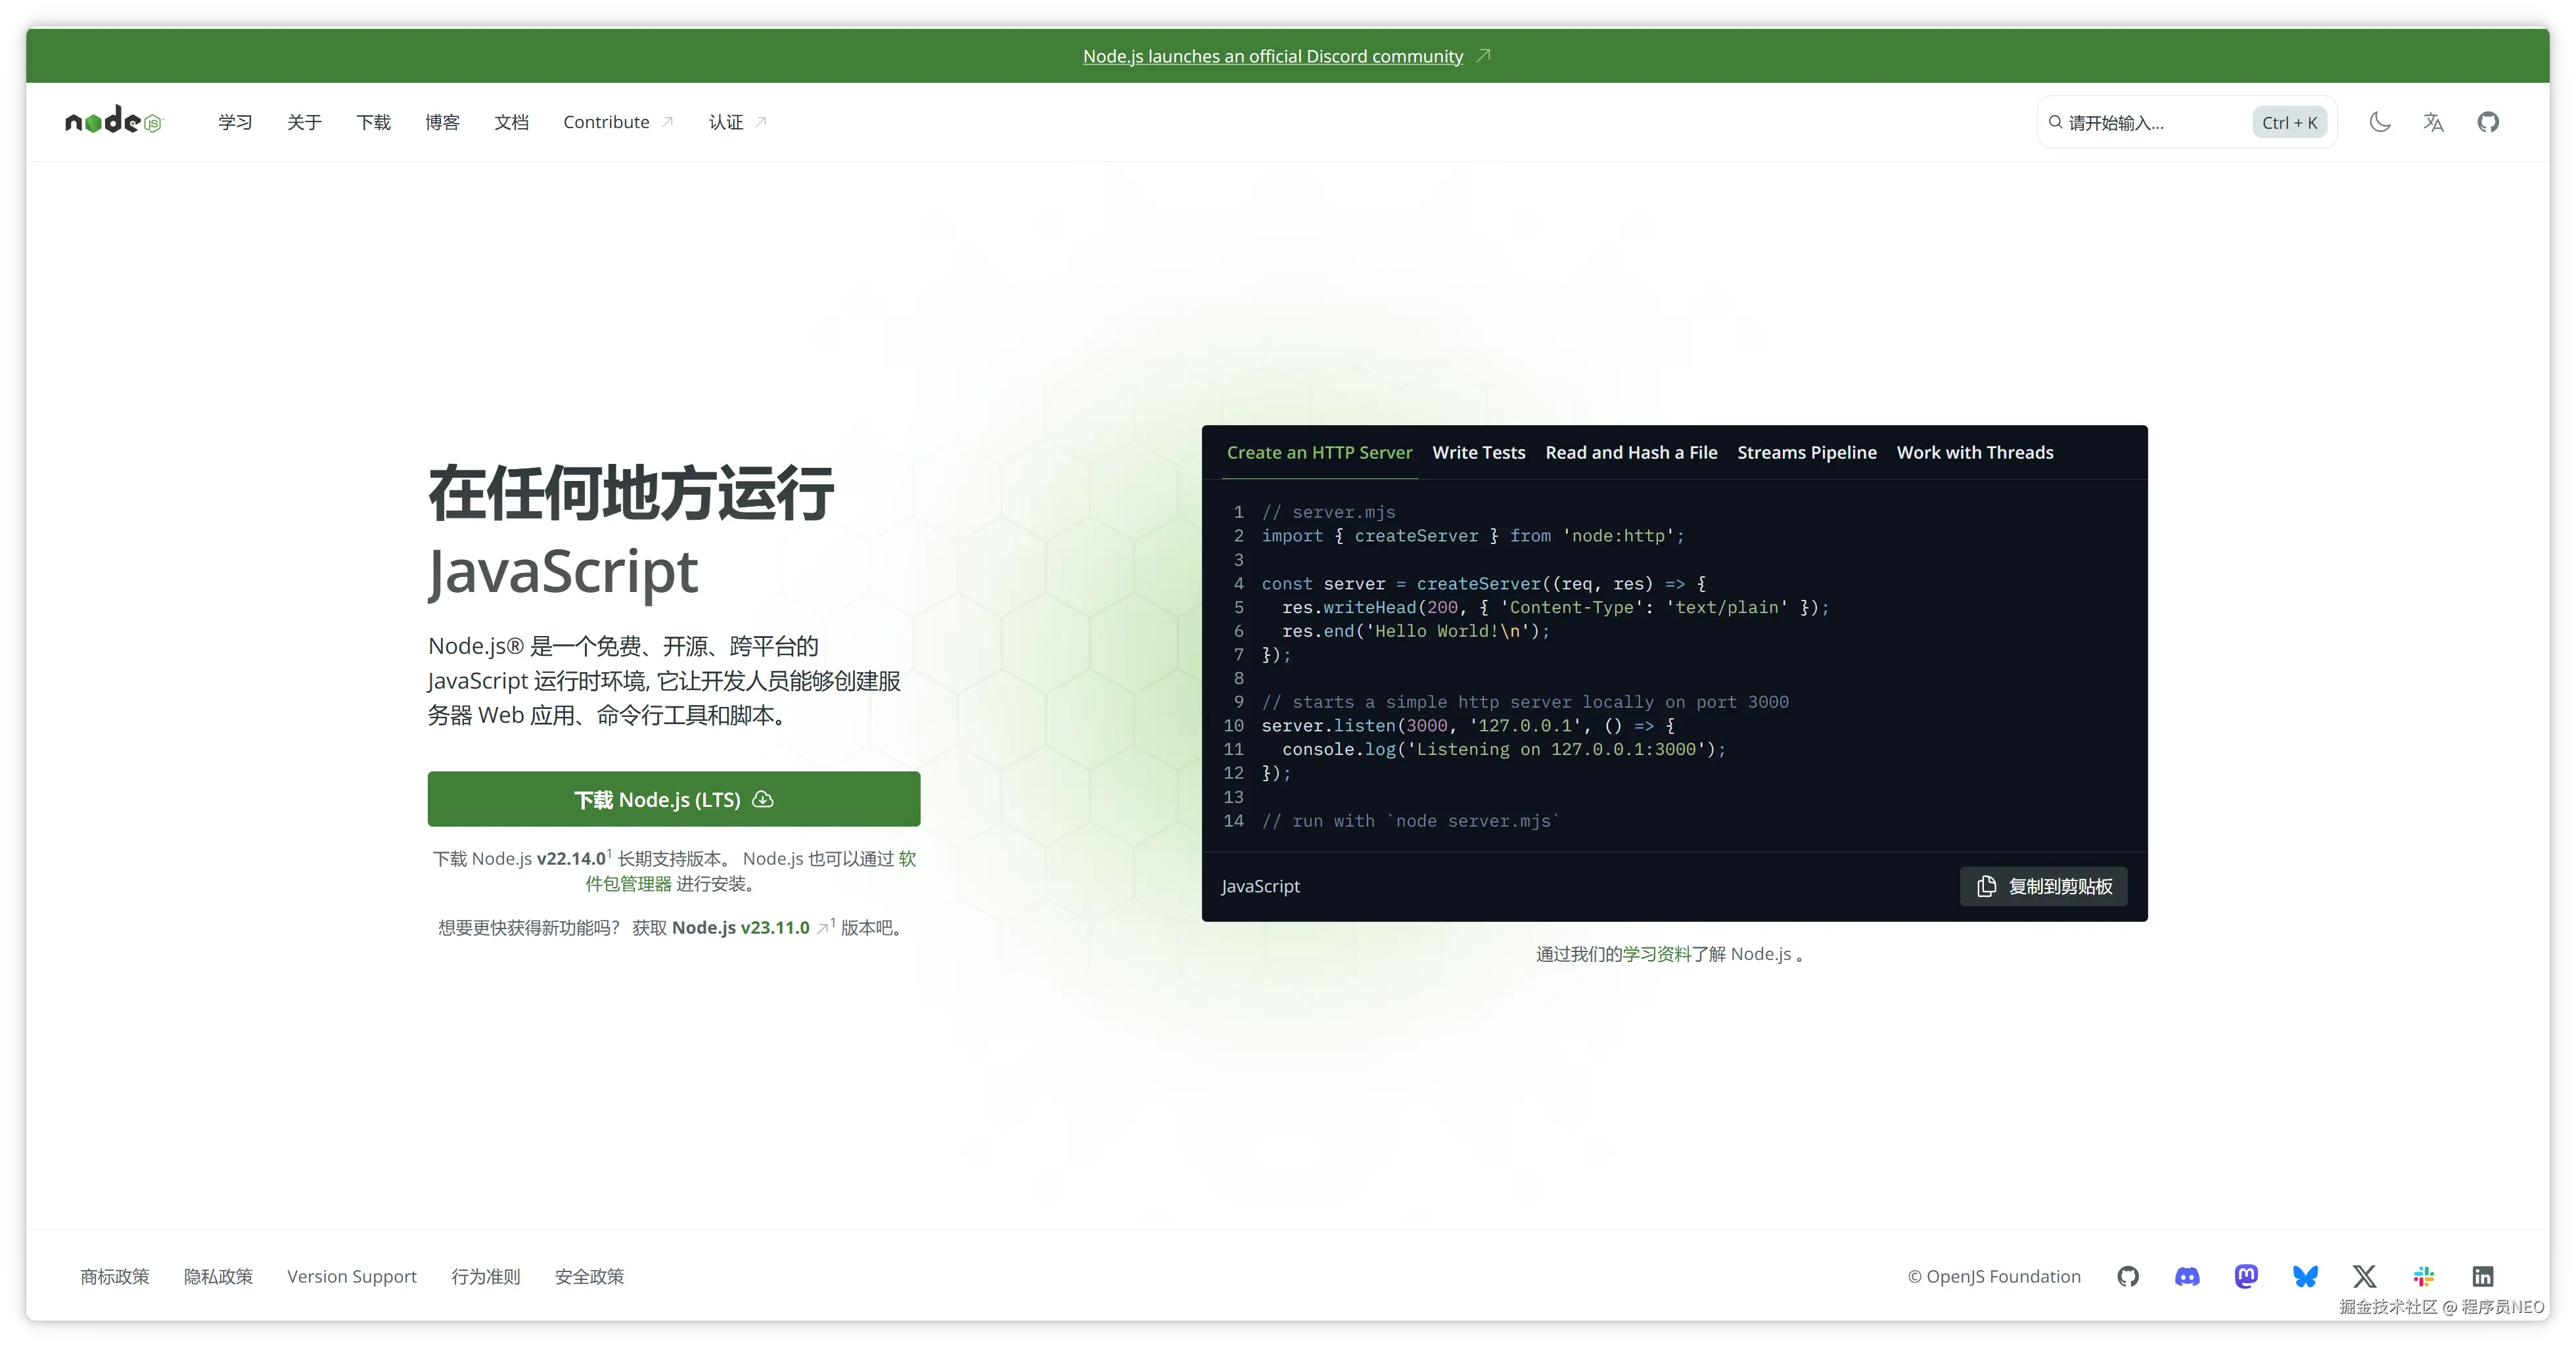Image resolution: width=2576 pixels, height=1347 pixels.
Task: Click the 下载 Node.js (LTS) button
Action: point(673,799)
